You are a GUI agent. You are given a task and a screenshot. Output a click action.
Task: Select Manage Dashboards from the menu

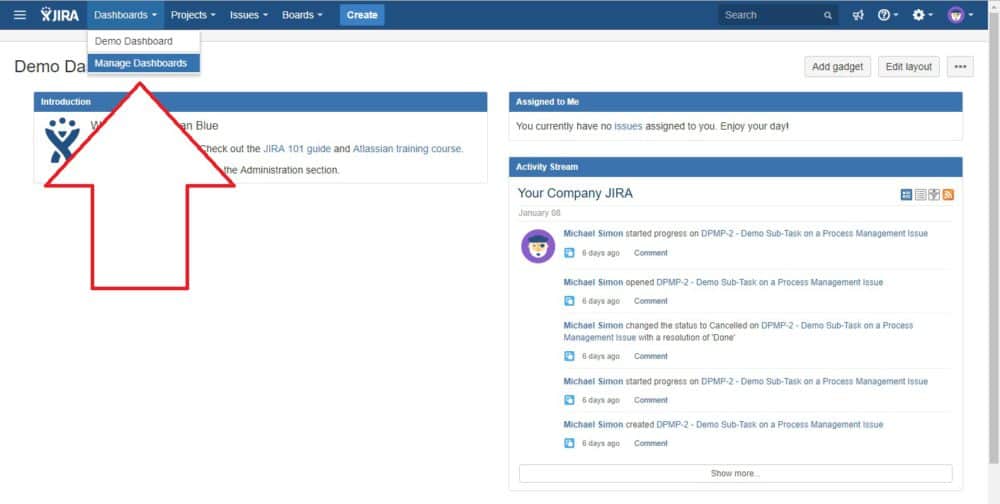(x=143, y=63)
